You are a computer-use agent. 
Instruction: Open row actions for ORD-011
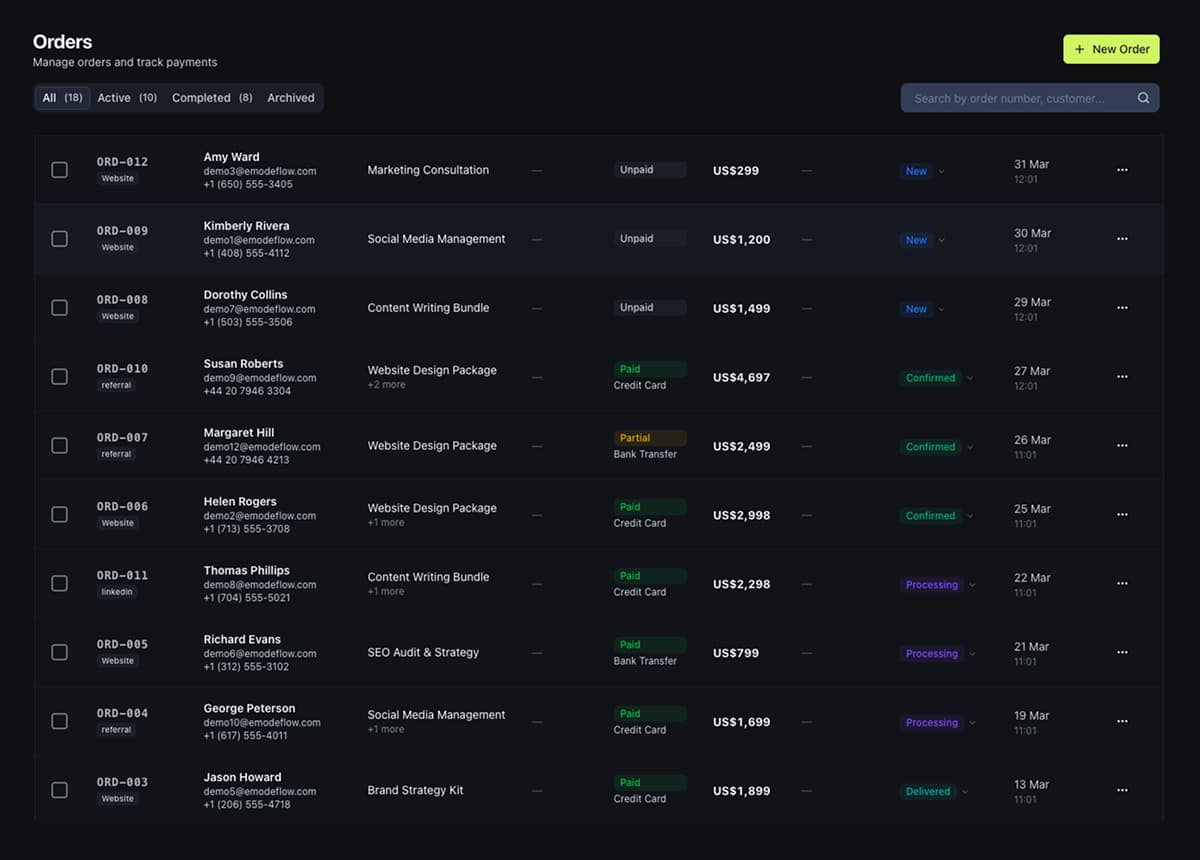pyautogui.click(x=1122, y=584)
